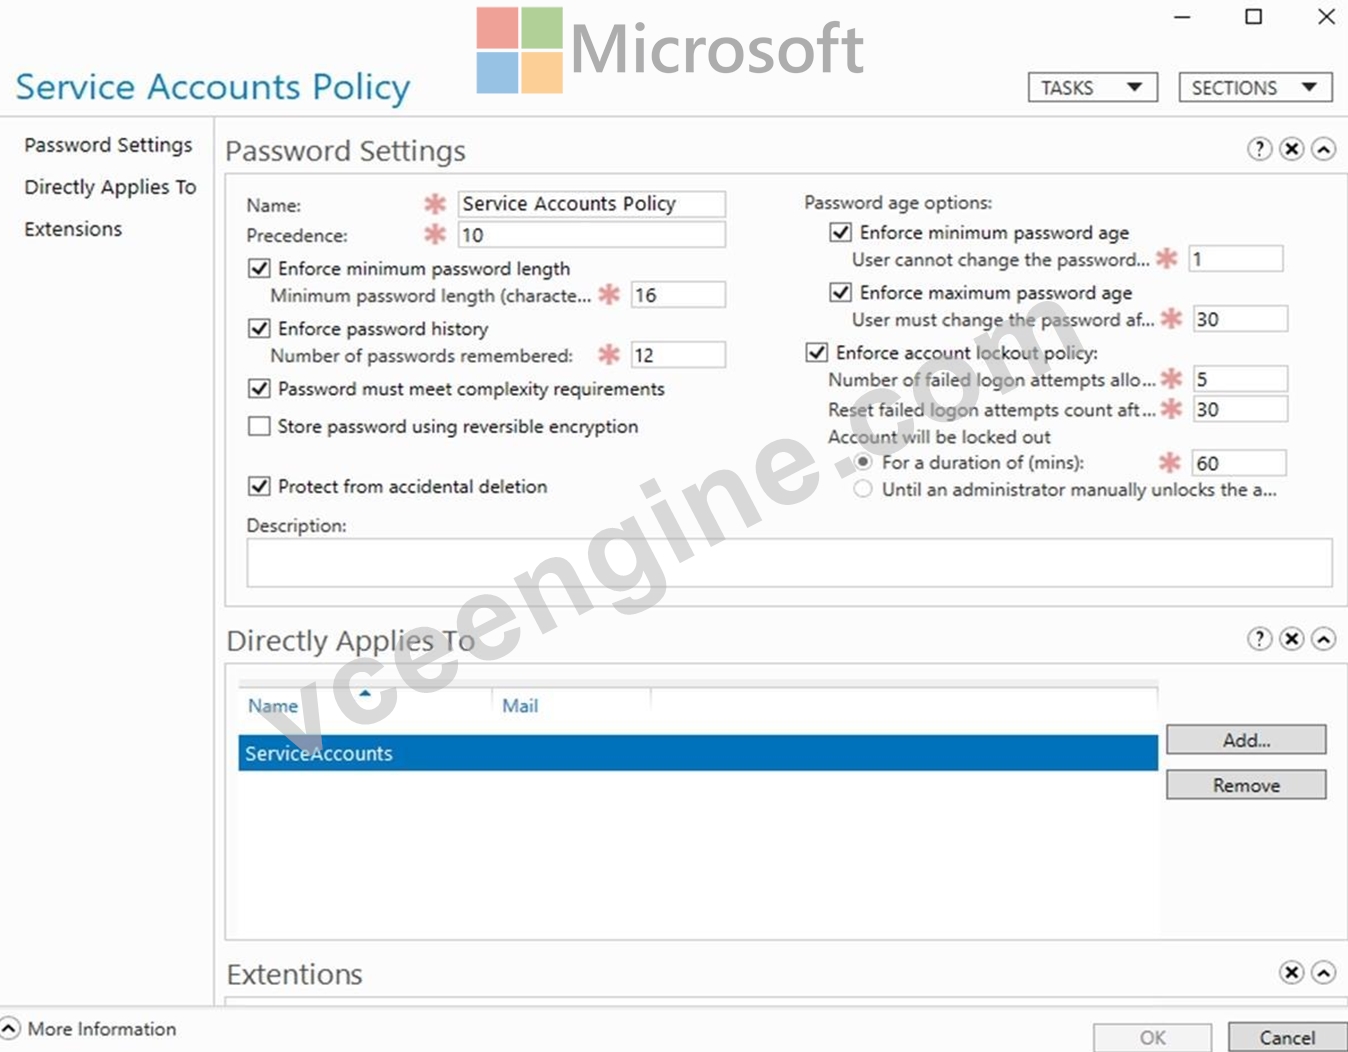The height and width of the screenshot is (1052, 1348).
Task: Click the Description text box
Action: (x=789, y=563)
